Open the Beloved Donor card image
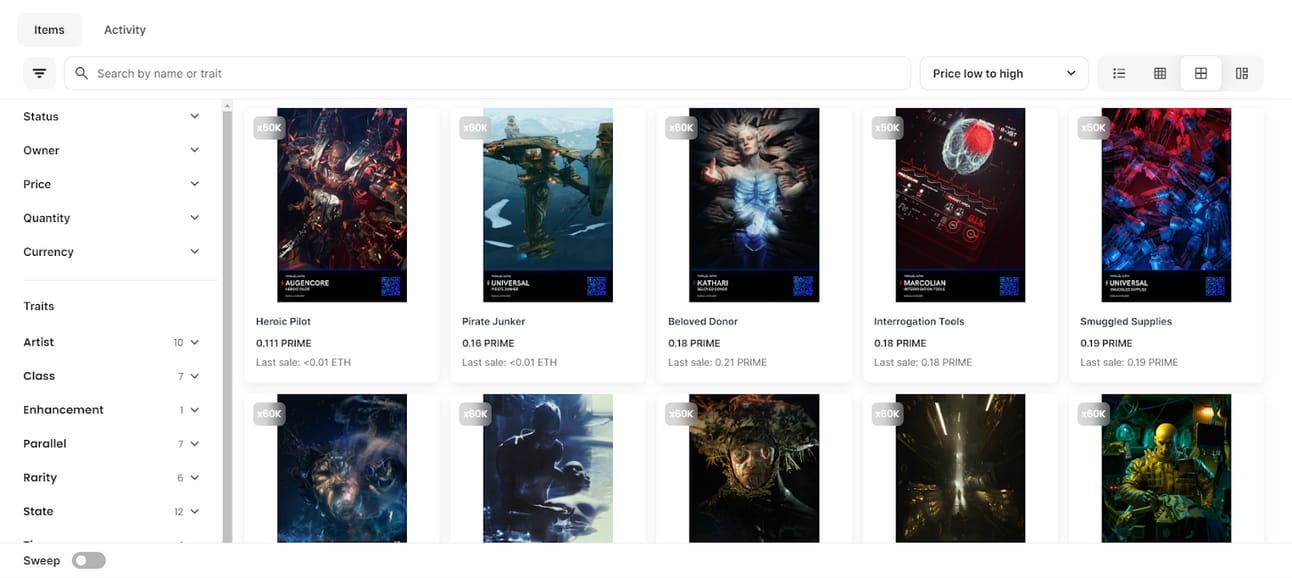The image size is (1292, 578). pos(754,205)
